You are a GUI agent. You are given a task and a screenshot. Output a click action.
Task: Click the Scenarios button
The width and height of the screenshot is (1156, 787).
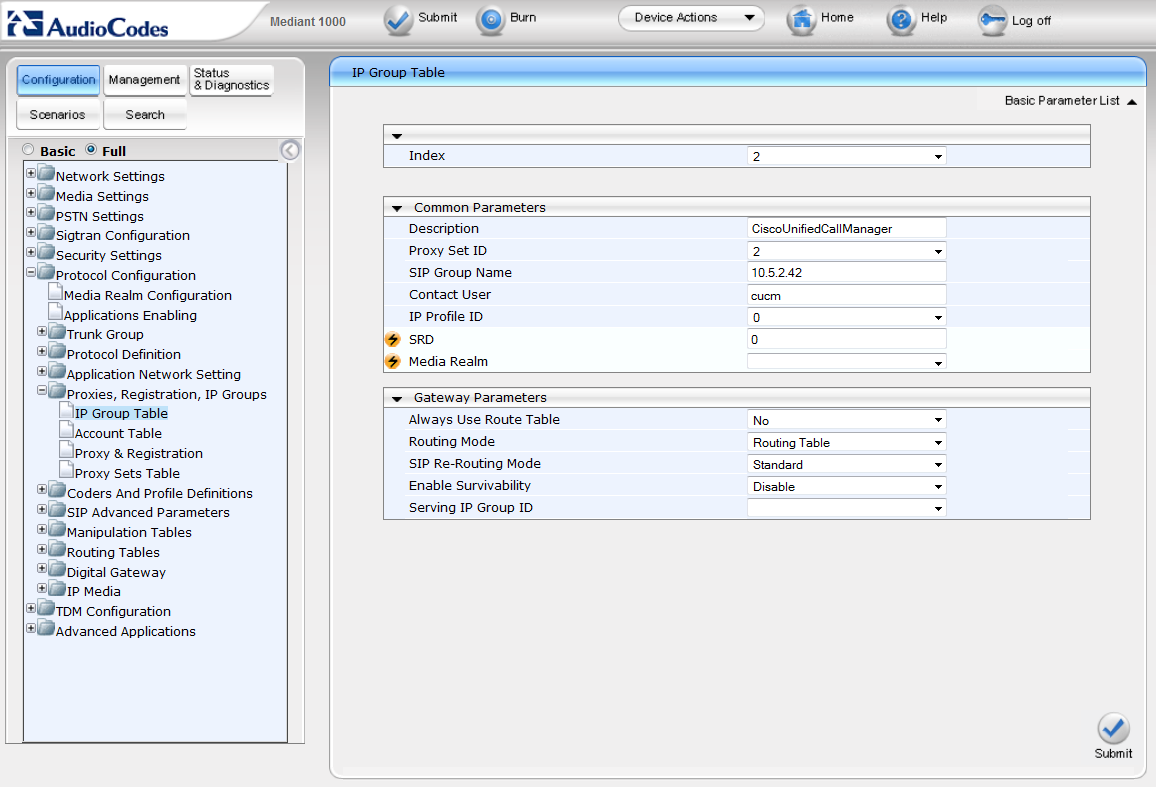(58, 115)
